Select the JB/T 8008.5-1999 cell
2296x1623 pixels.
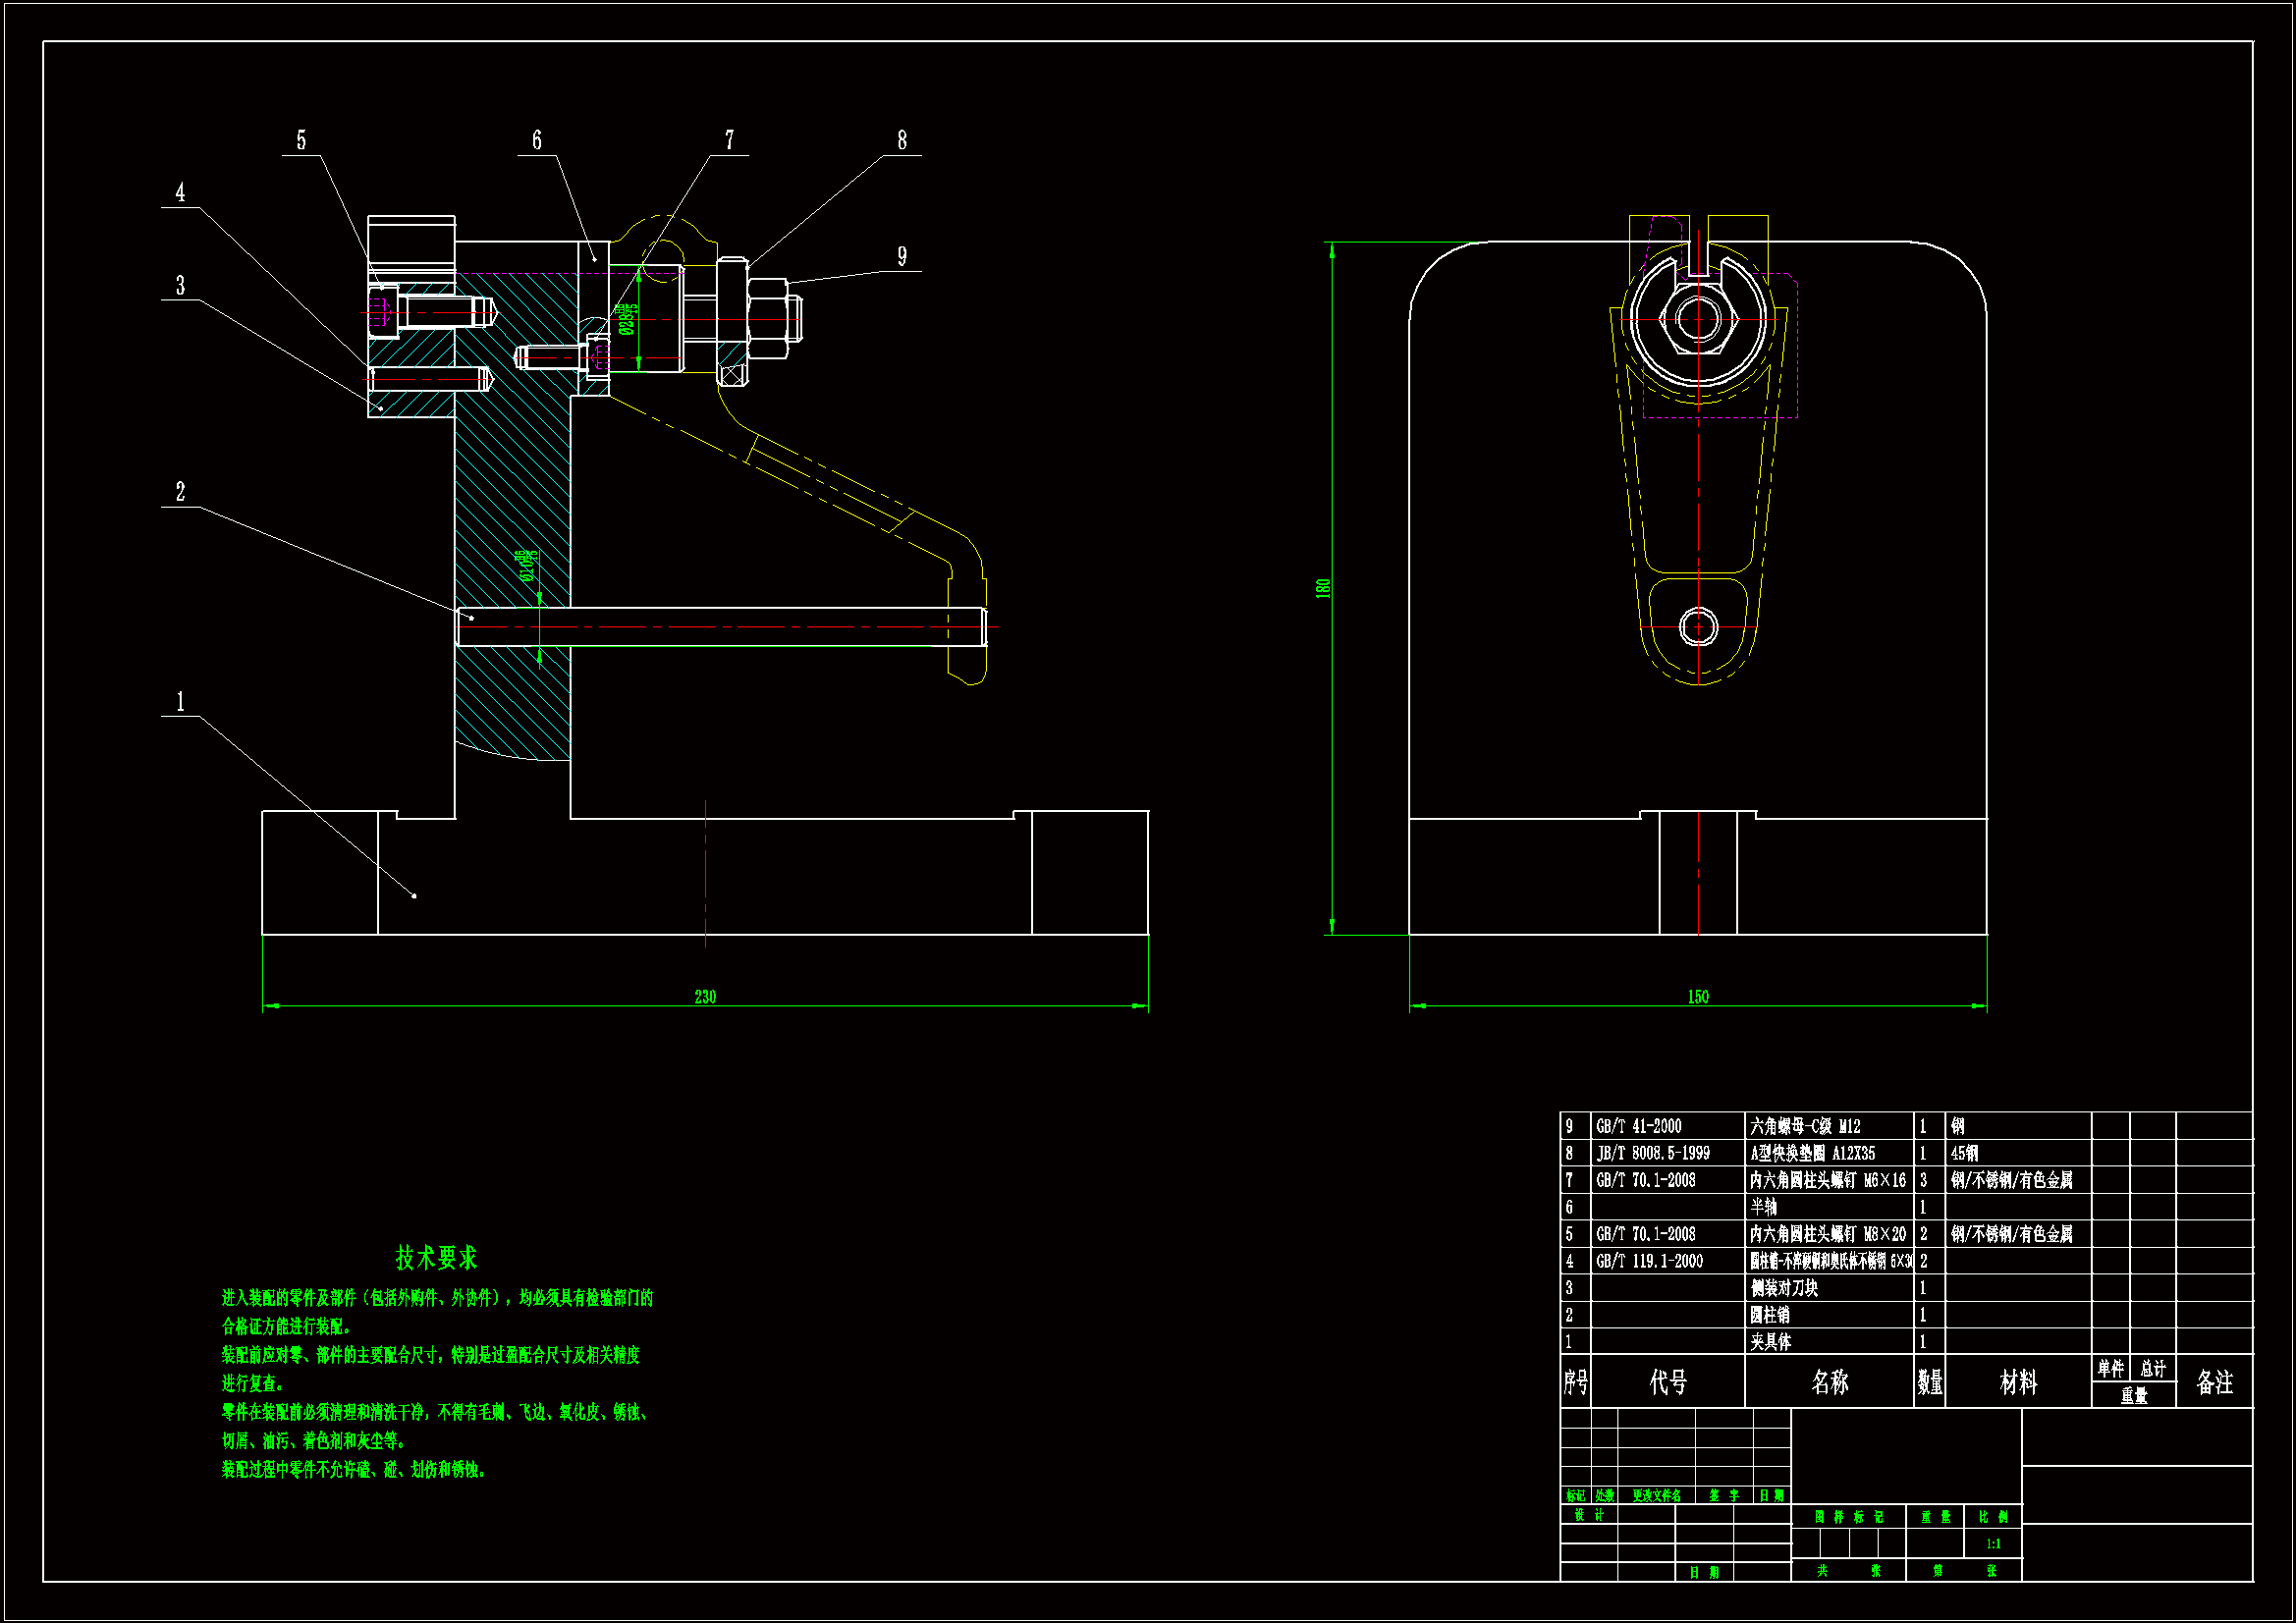1652,1153
